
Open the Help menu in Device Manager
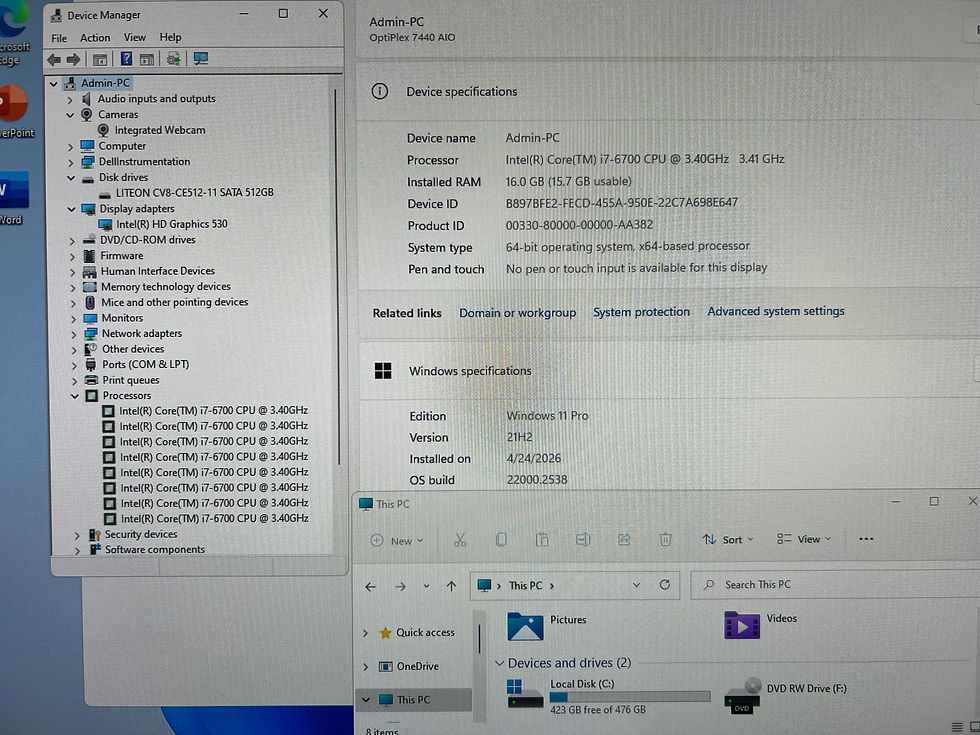tap(170, 38)
